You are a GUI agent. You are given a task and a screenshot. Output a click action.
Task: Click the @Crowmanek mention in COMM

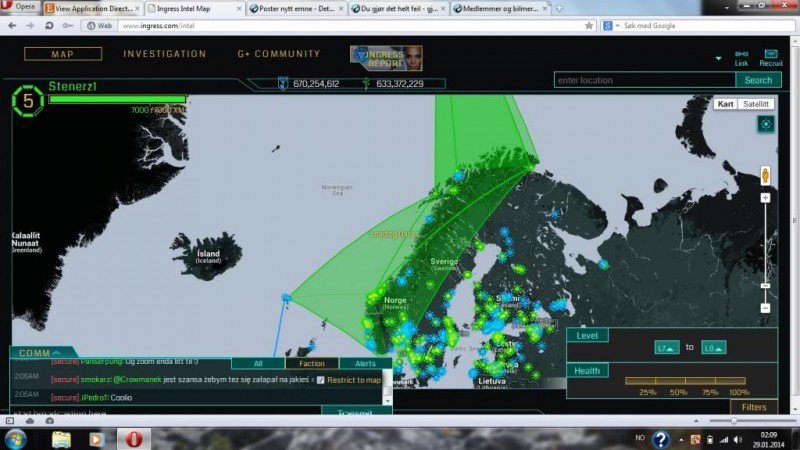[137, 380]
